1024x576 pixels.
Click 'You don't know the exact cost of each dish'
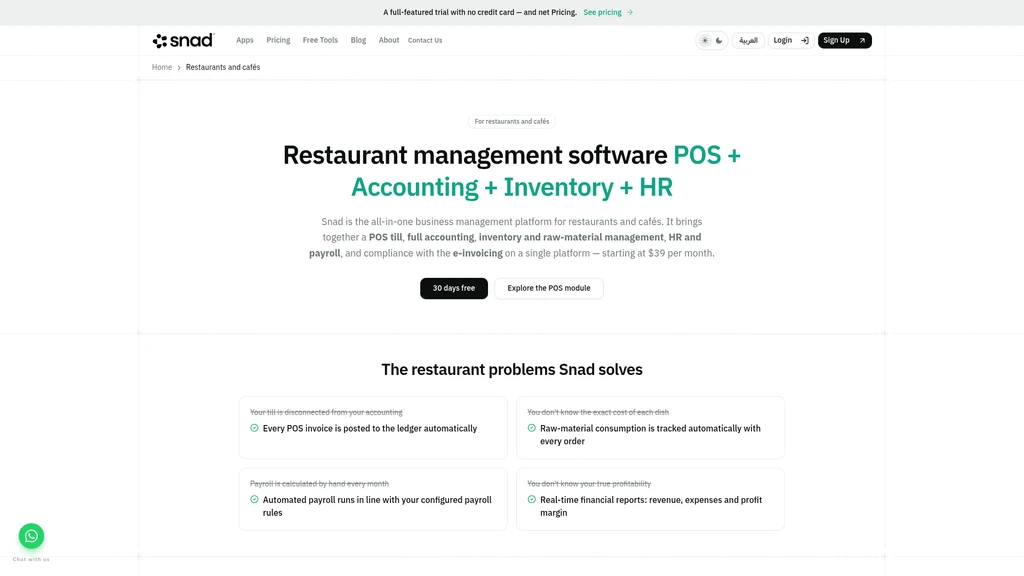click(598, 412)
